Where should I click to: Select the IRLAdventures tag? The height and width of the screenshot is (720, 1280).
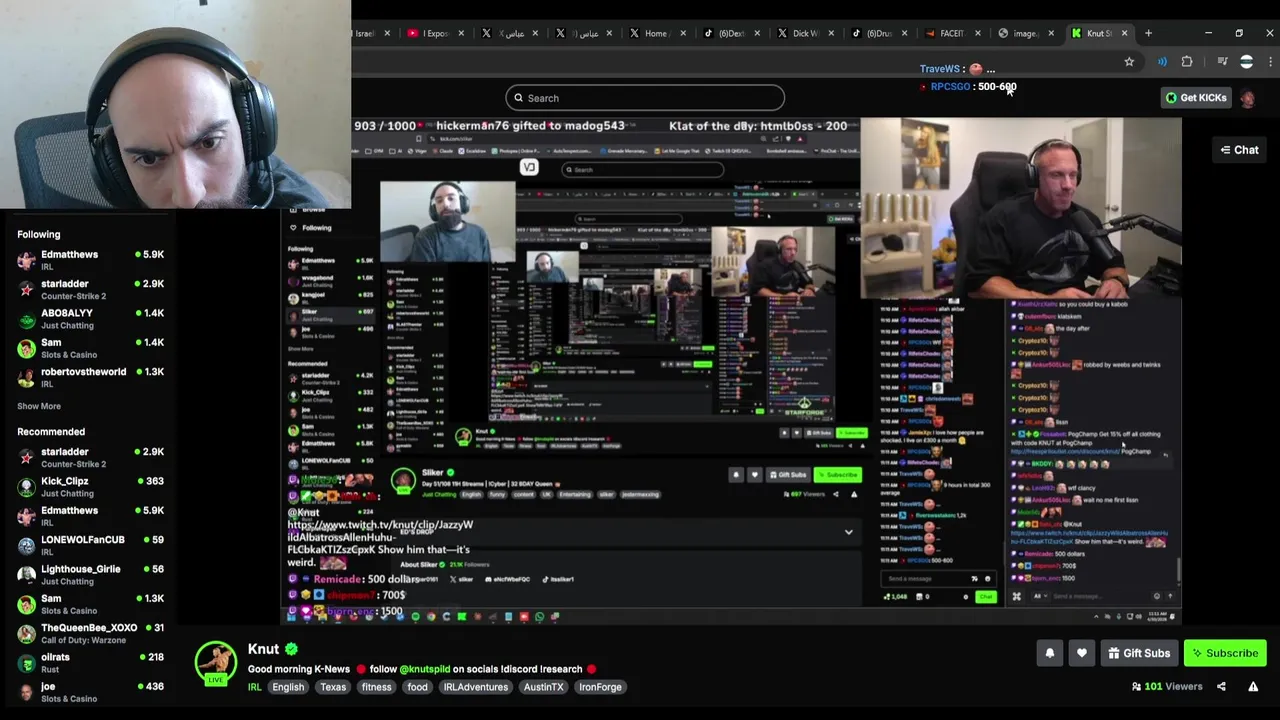[x=476, y=687]
